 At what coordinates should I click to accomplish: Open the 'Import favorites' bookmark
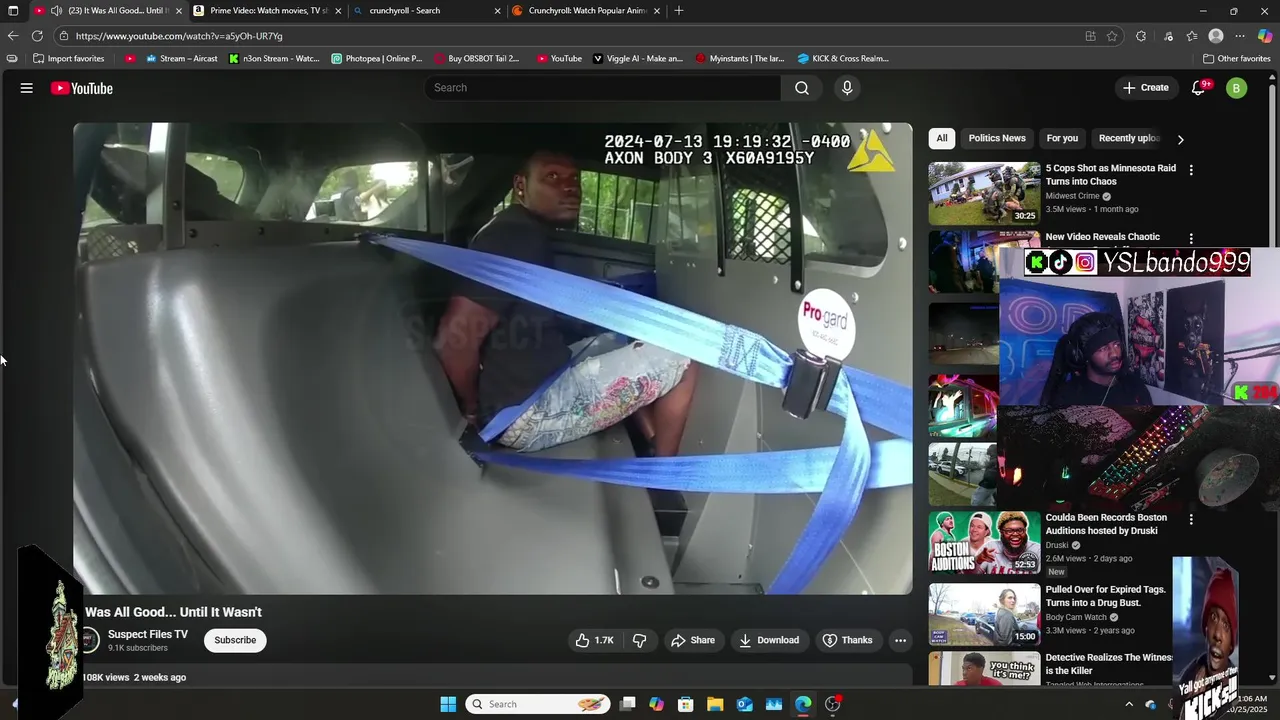68,58
